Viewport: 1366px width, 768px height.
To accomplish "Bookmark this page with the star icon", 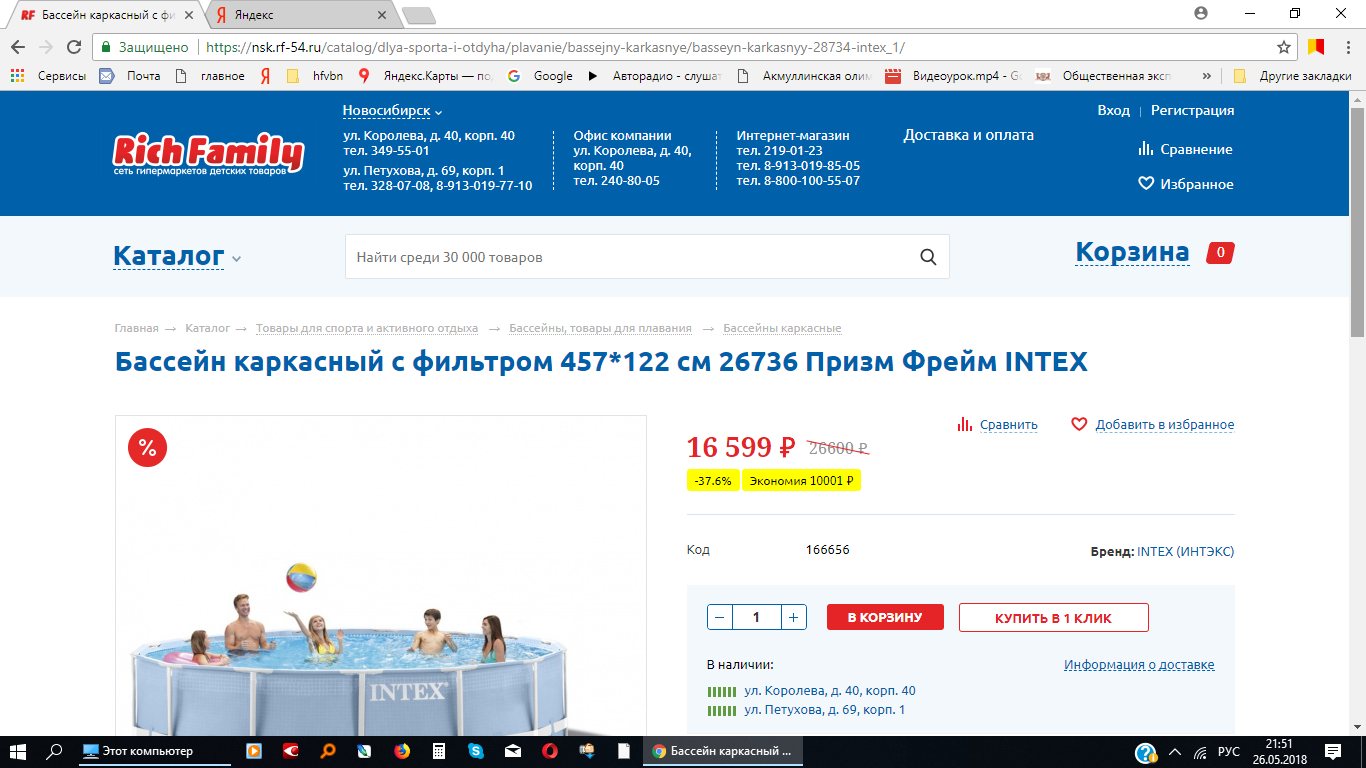I will 1284,47.
